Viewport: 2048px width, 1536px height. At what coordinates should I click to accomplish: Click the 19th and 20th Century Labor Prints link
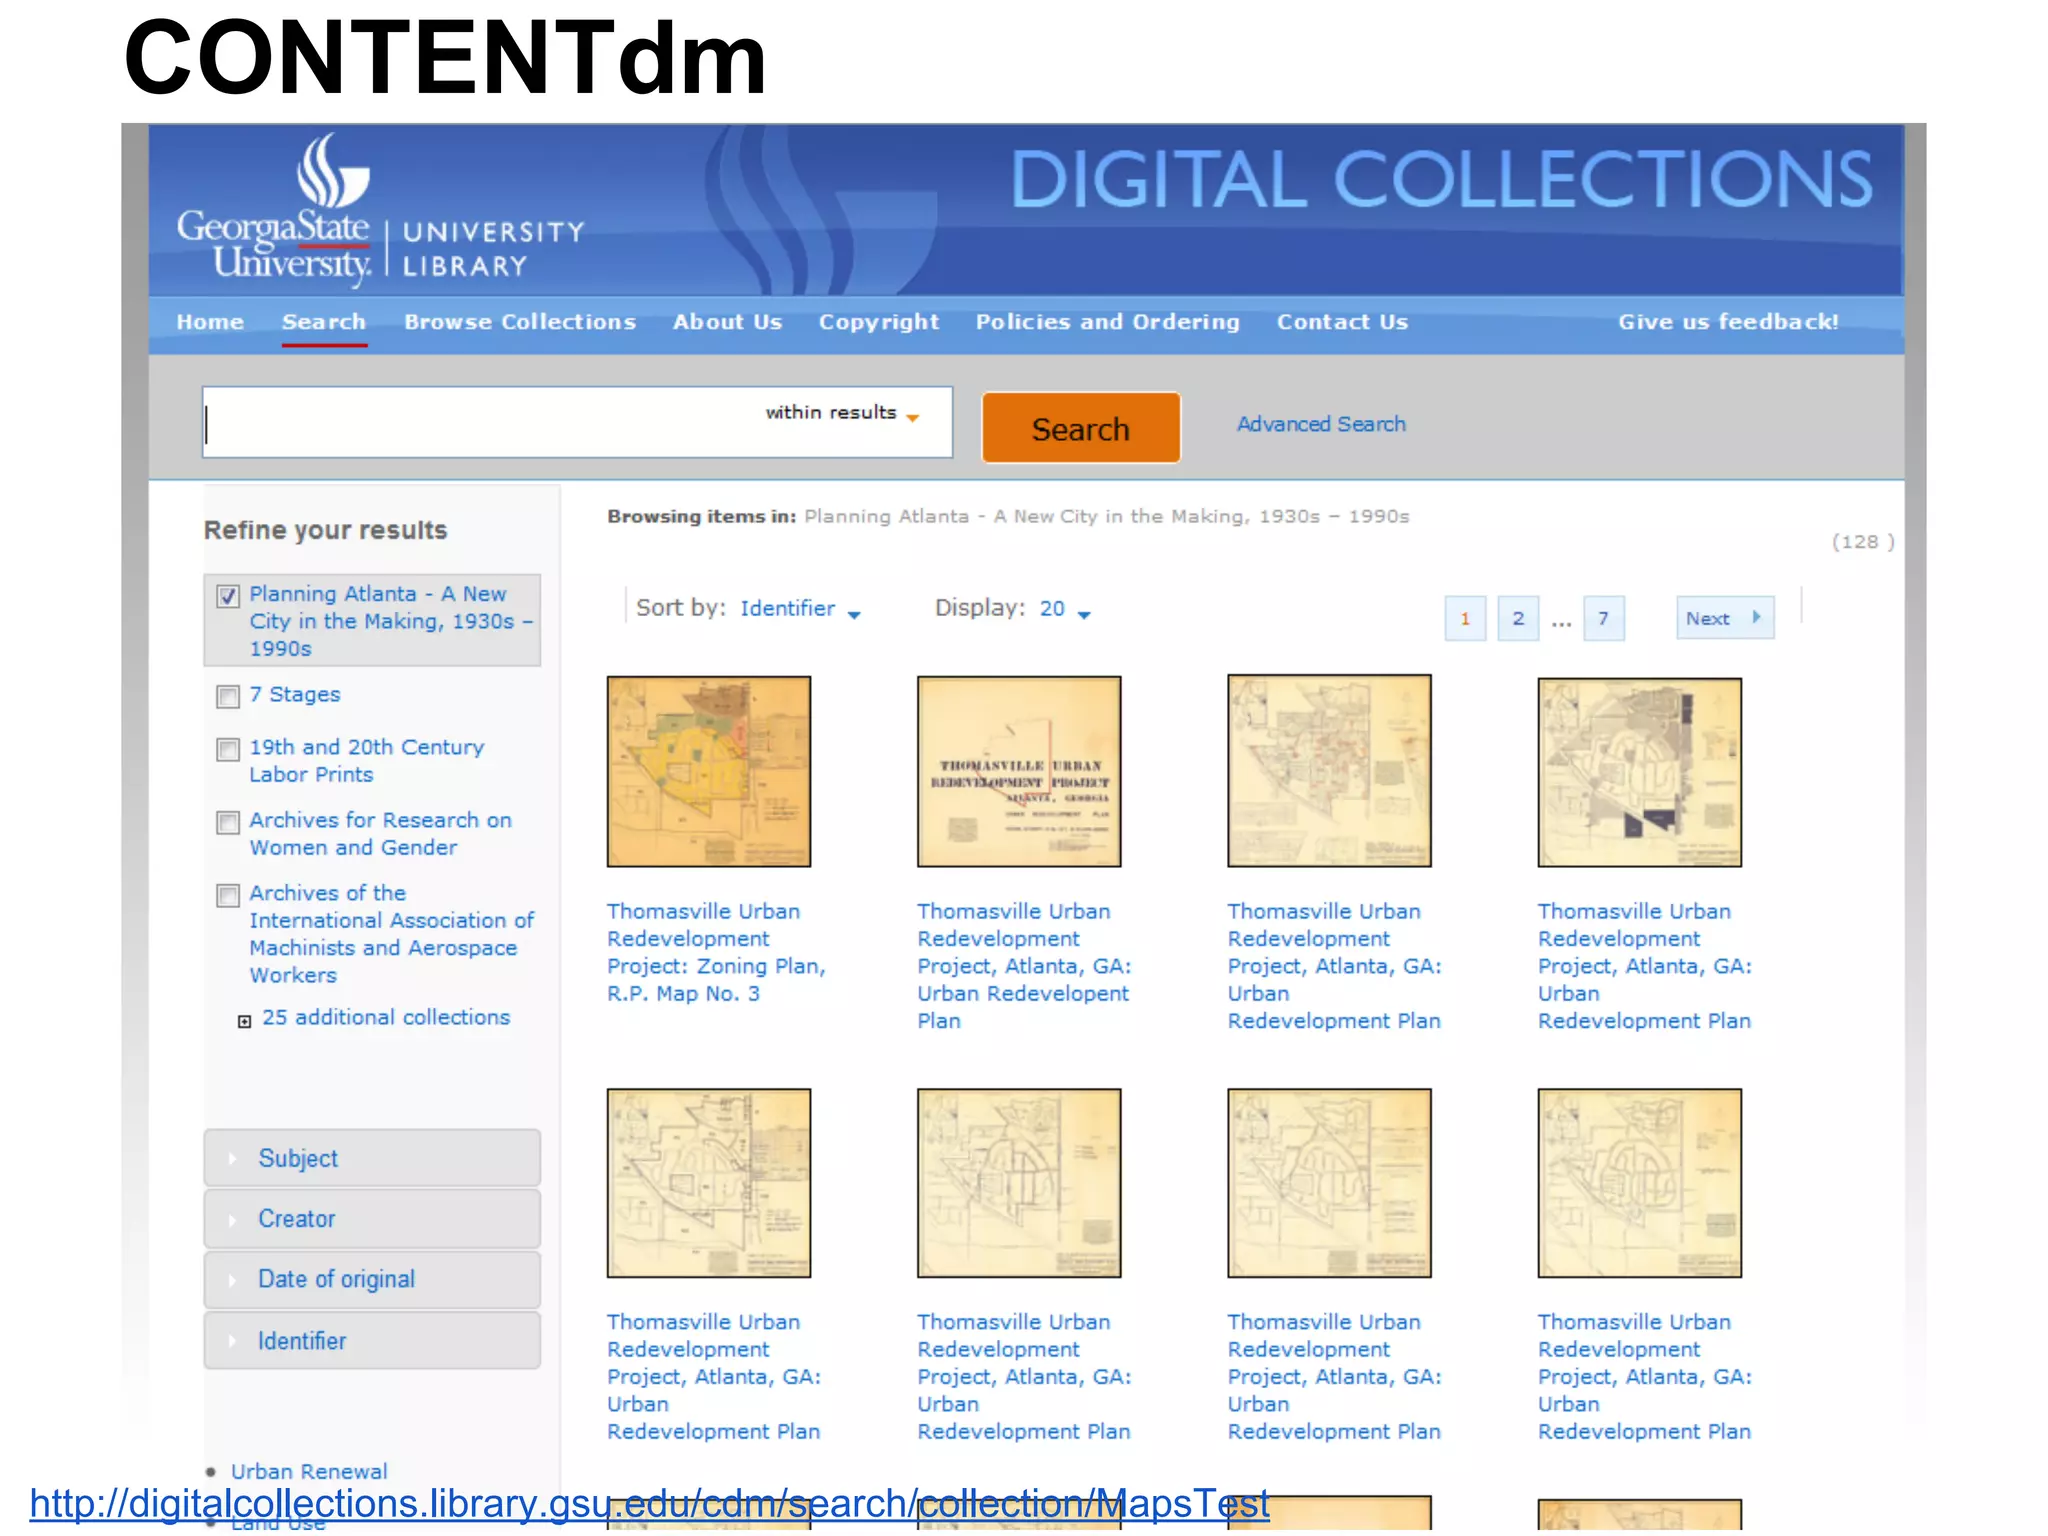click(366, 760)
